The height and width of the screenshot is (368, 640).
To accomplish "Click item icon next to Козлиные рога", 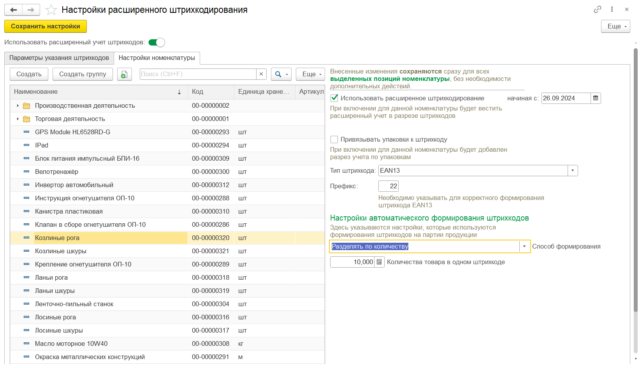I will click(x=27, y=238).
